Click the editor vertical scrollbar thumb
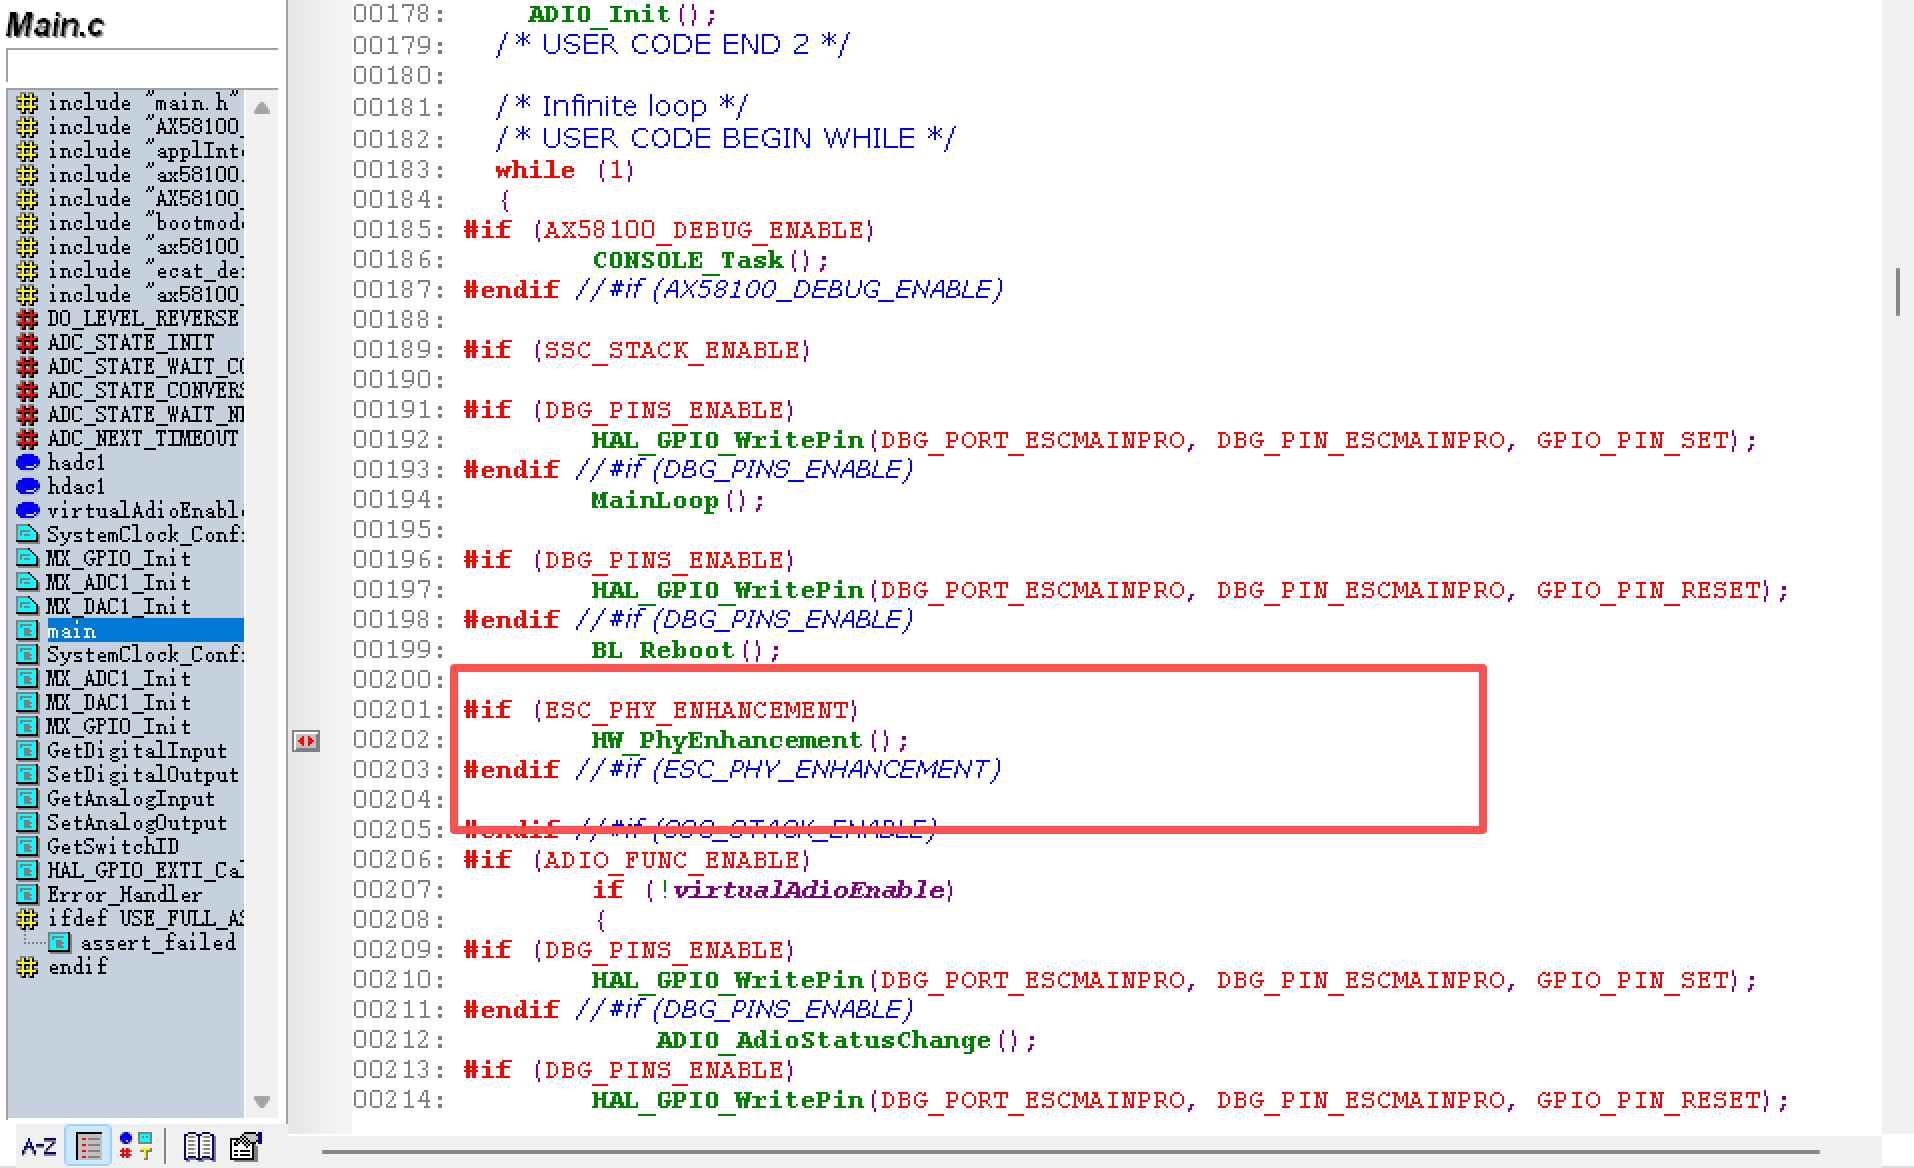Image resolution: width=1914 pixels, height=1168 pixels. [x=1898, y=292]
